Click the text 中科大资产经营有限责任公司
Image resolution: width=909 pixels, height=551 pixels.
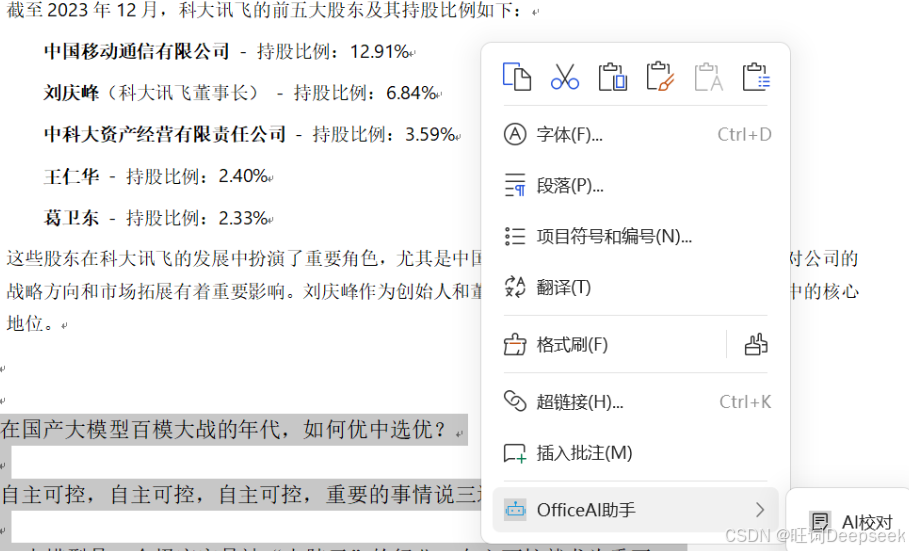point(165,135)
